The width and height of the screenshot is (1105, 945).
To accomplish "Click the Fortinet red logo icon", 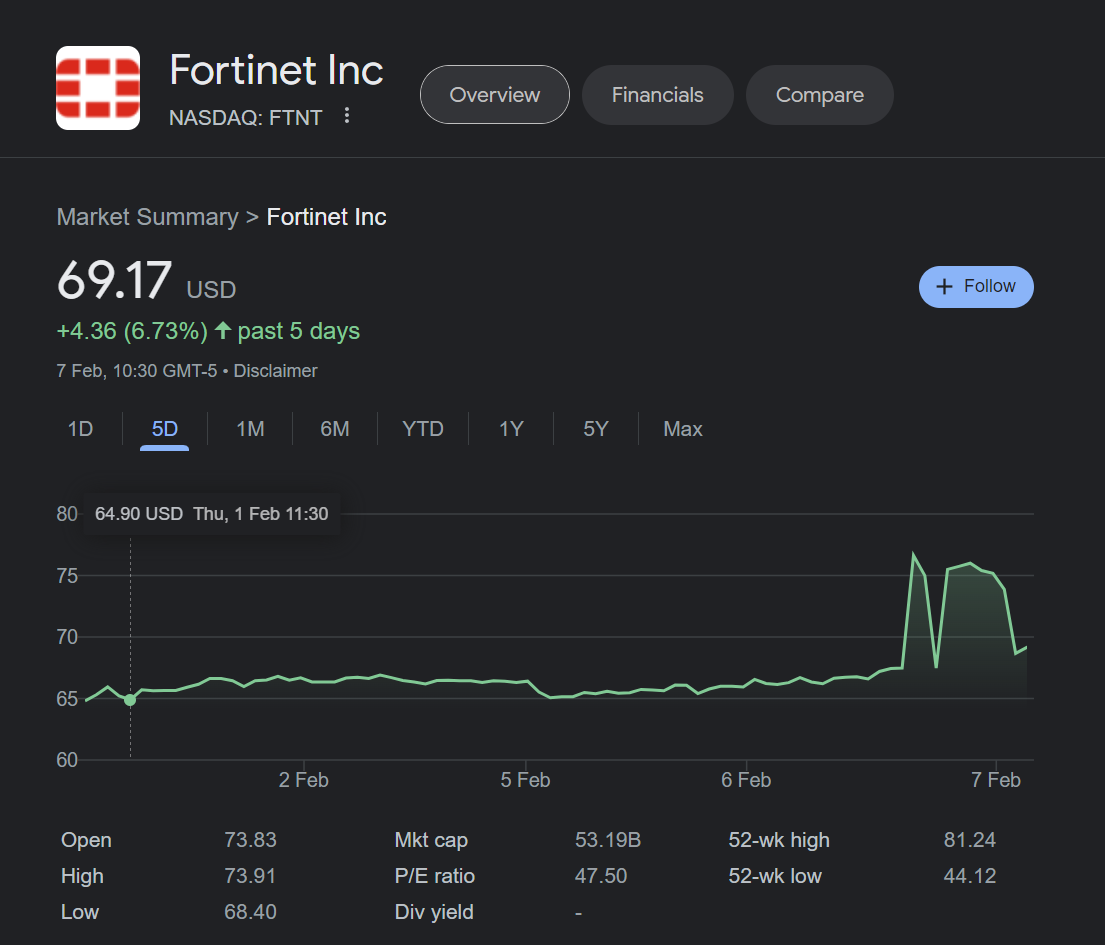I will coord(98,88).
